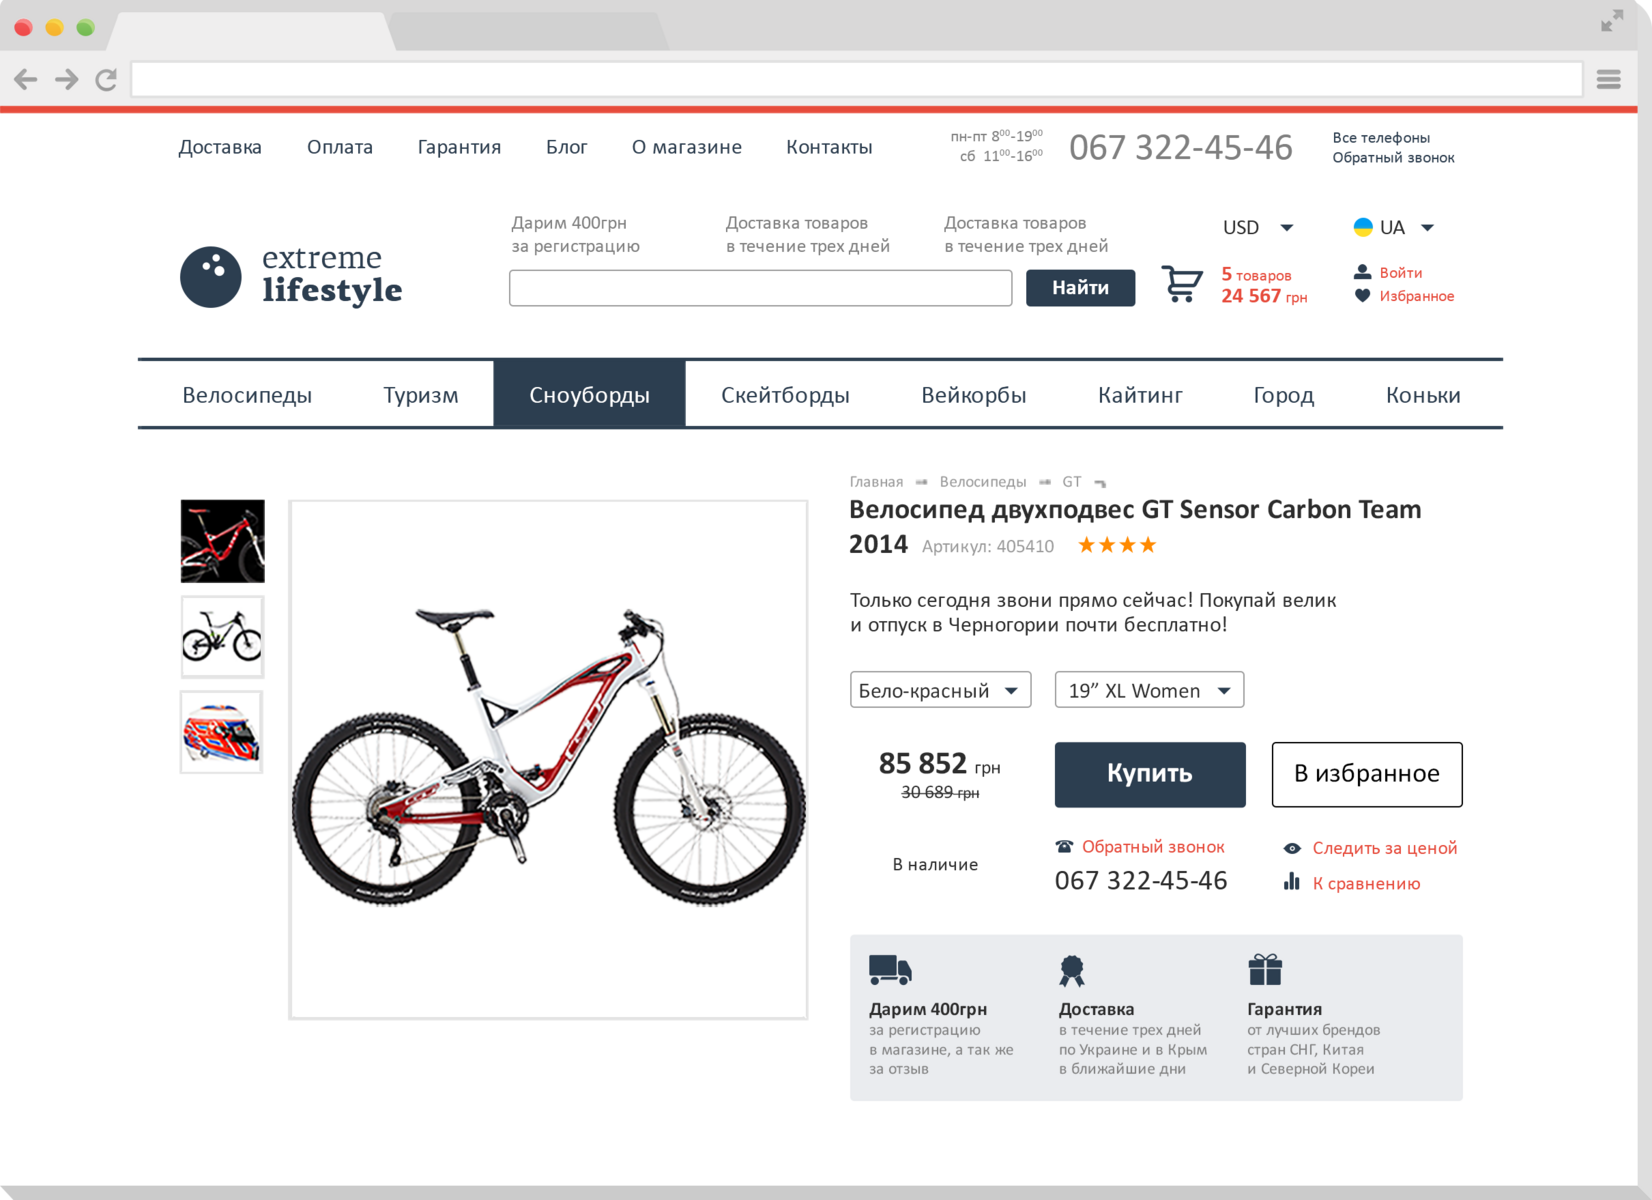
Task: Open the browser hamburger menu
Action: pyautogui.click(x=1608, y=79)
